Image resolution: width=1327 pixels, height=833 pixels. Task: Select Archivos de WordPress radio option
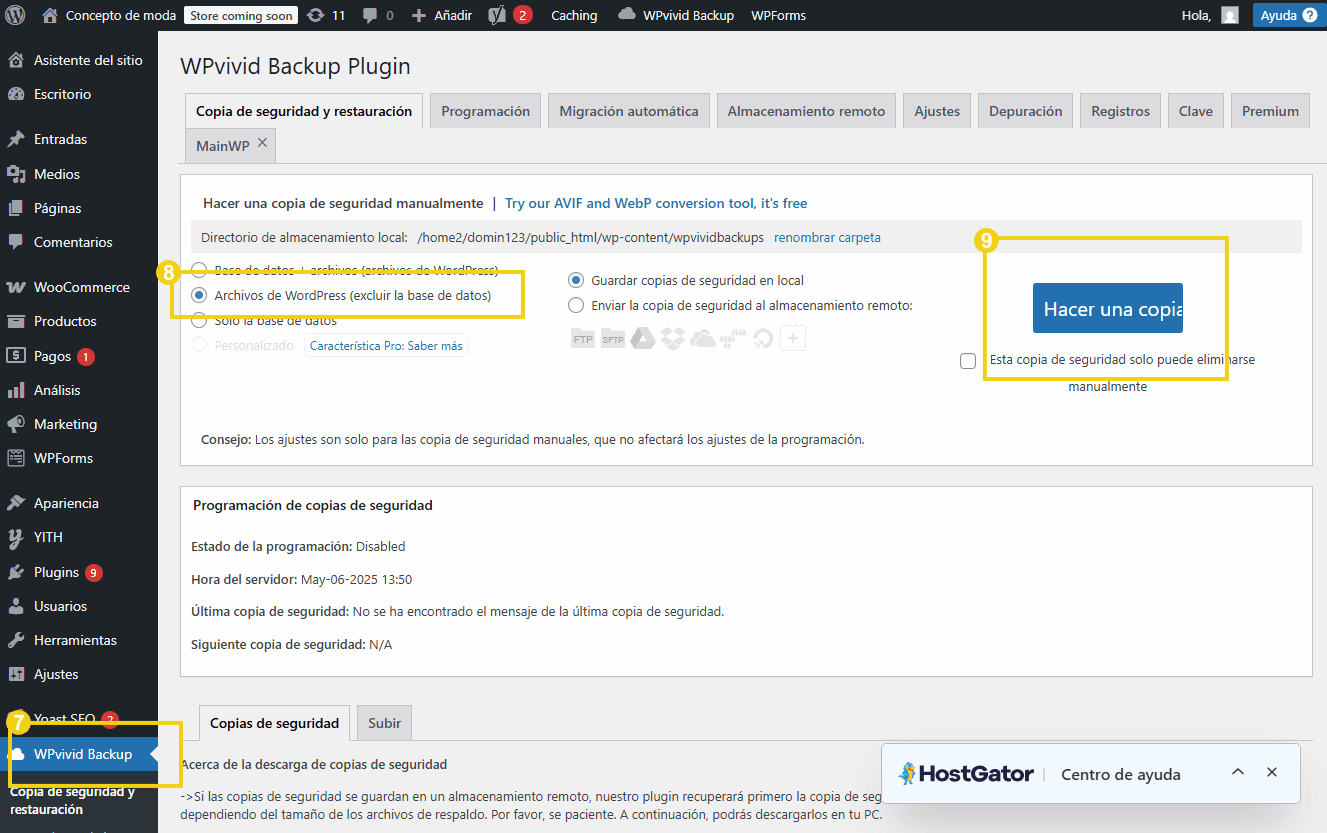click(x=199, y=295)
